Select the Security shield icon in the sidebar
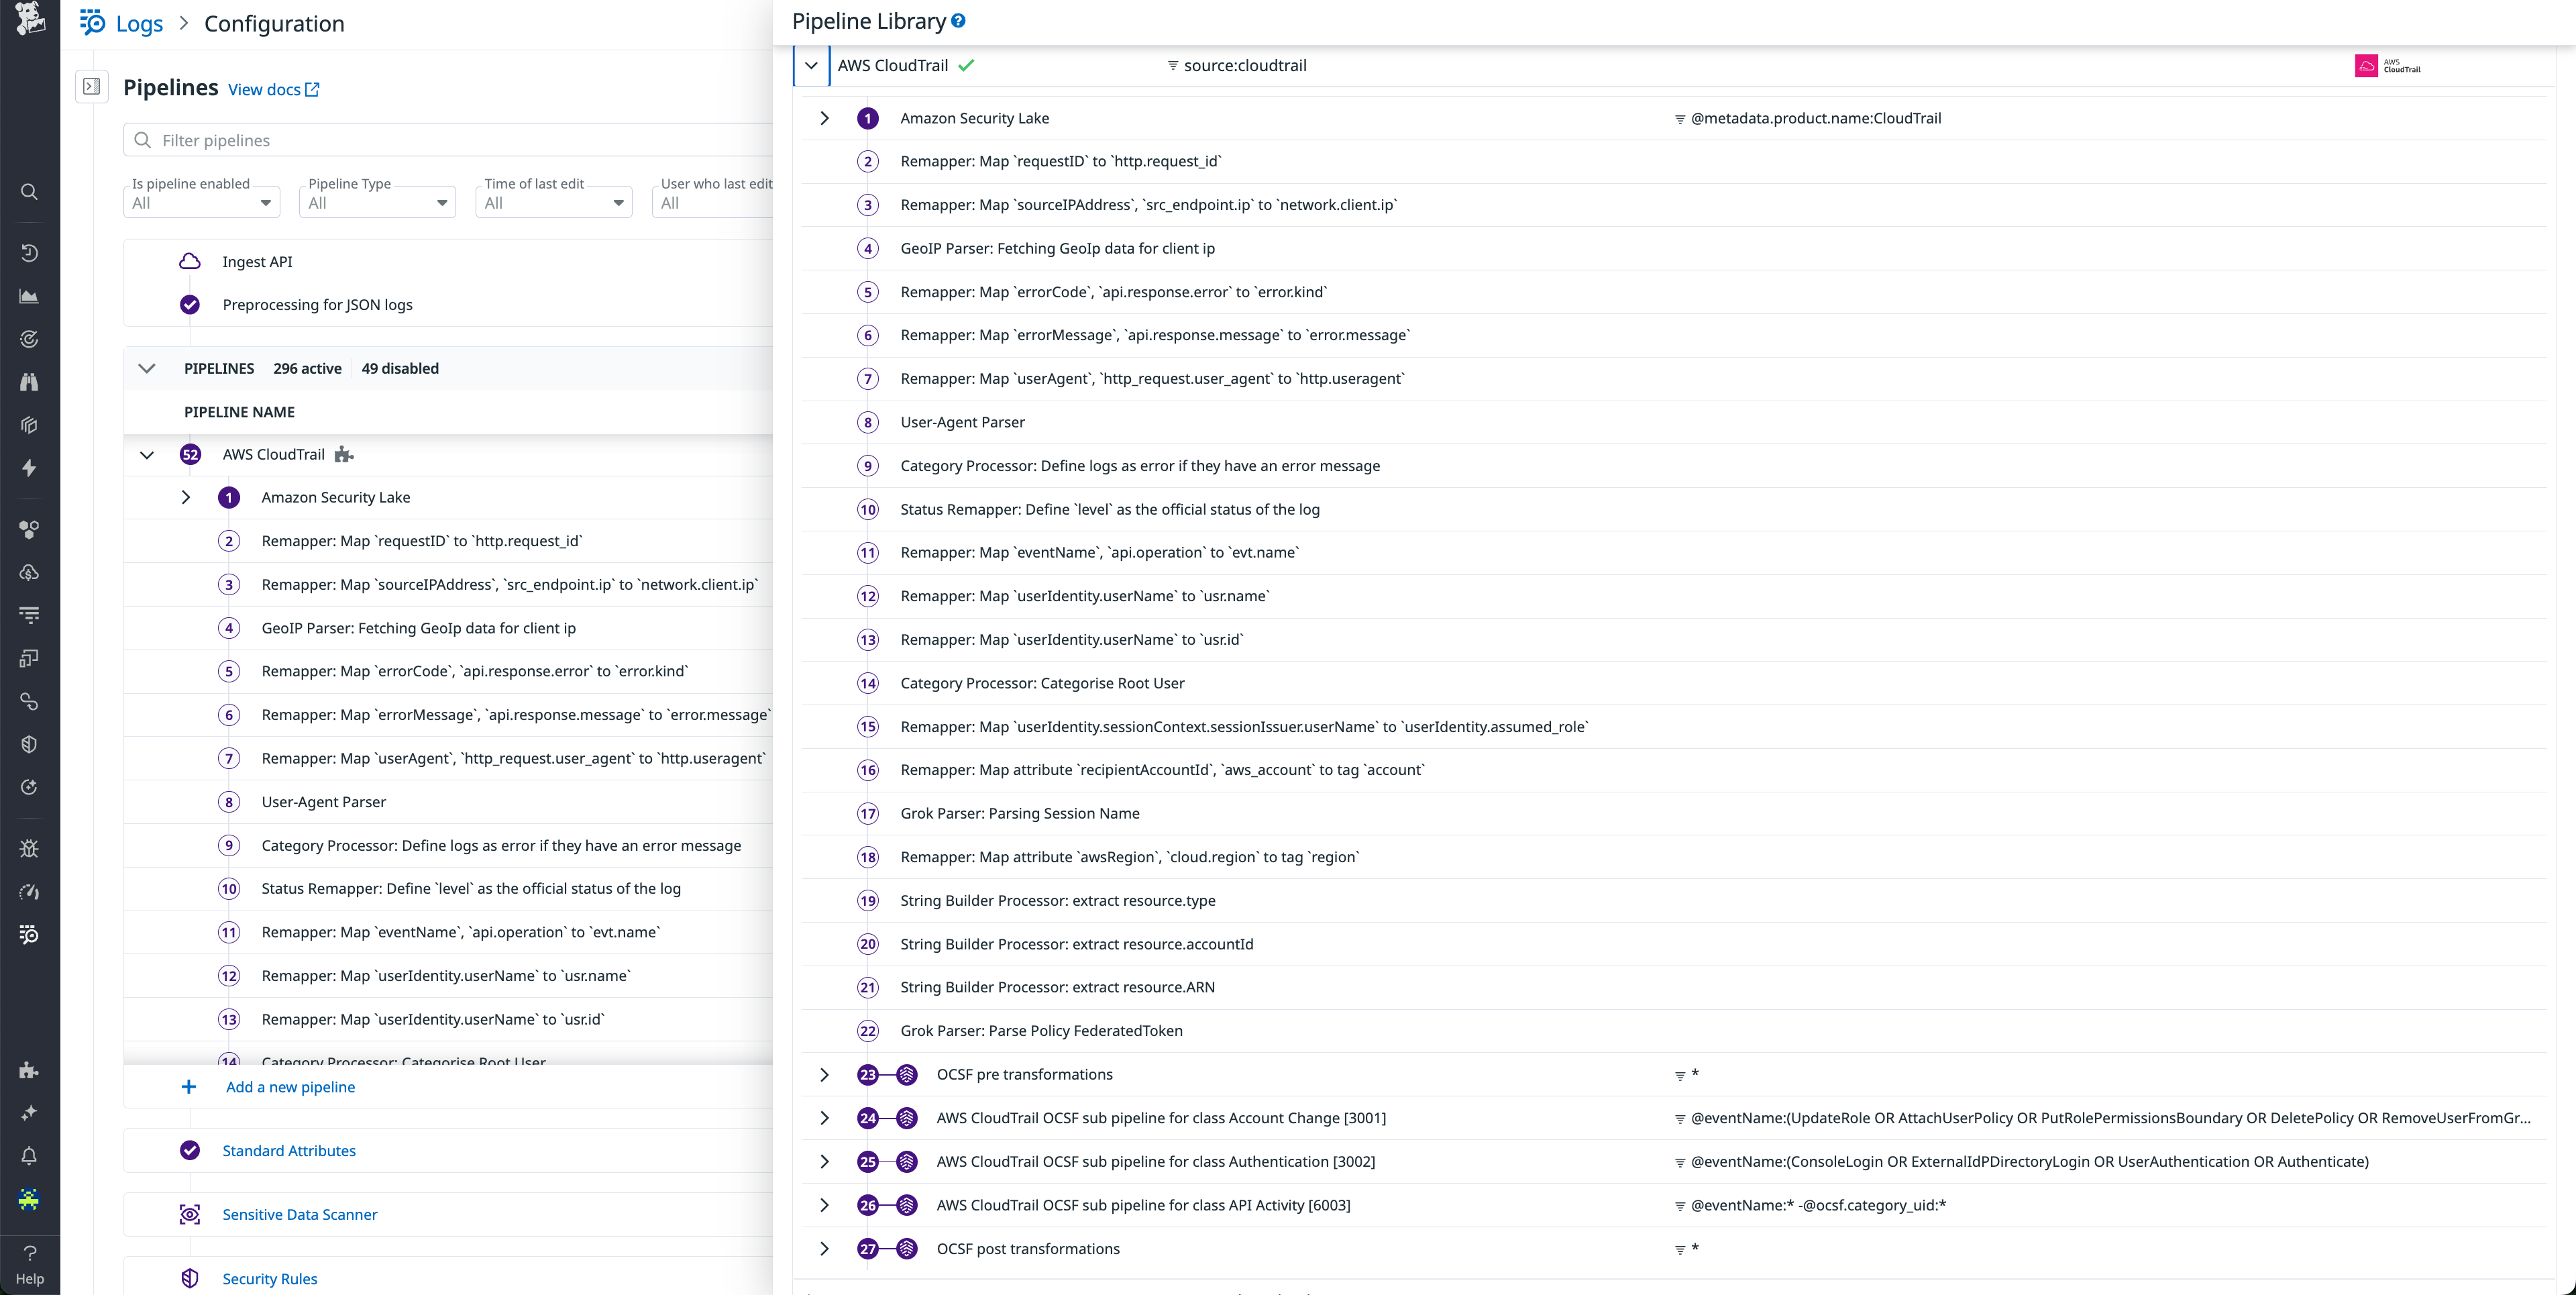 (29, 744)
